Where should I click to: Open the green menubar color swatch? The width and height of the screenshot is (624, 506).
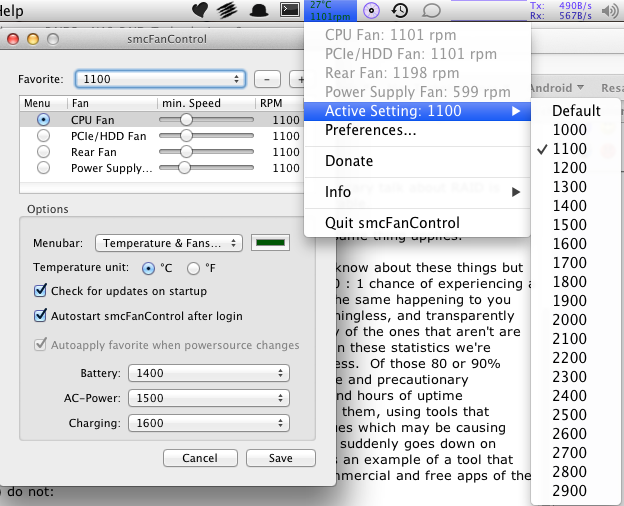270,242
